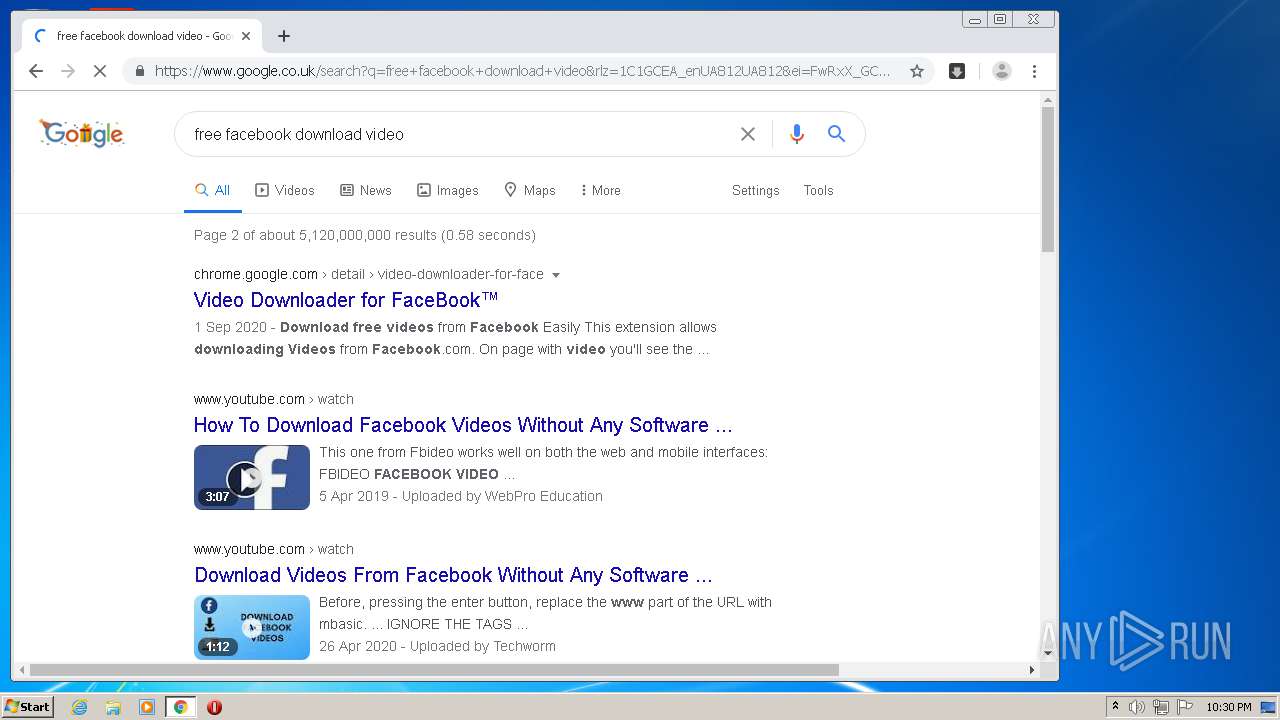The width and height of the screenshot is (1280, 720).
Task: Play the 1:12 Techworm video thumbnail
Action: point(252,627)
